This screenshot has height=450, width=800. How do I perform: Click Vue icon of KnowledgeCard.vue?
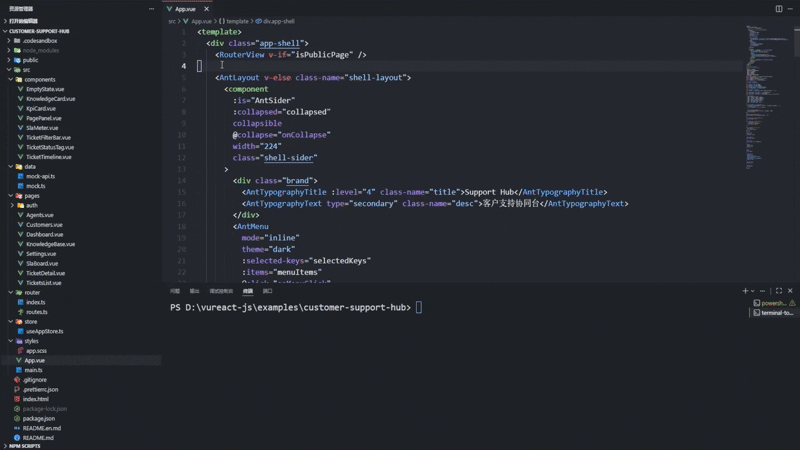tap(20, 99)
